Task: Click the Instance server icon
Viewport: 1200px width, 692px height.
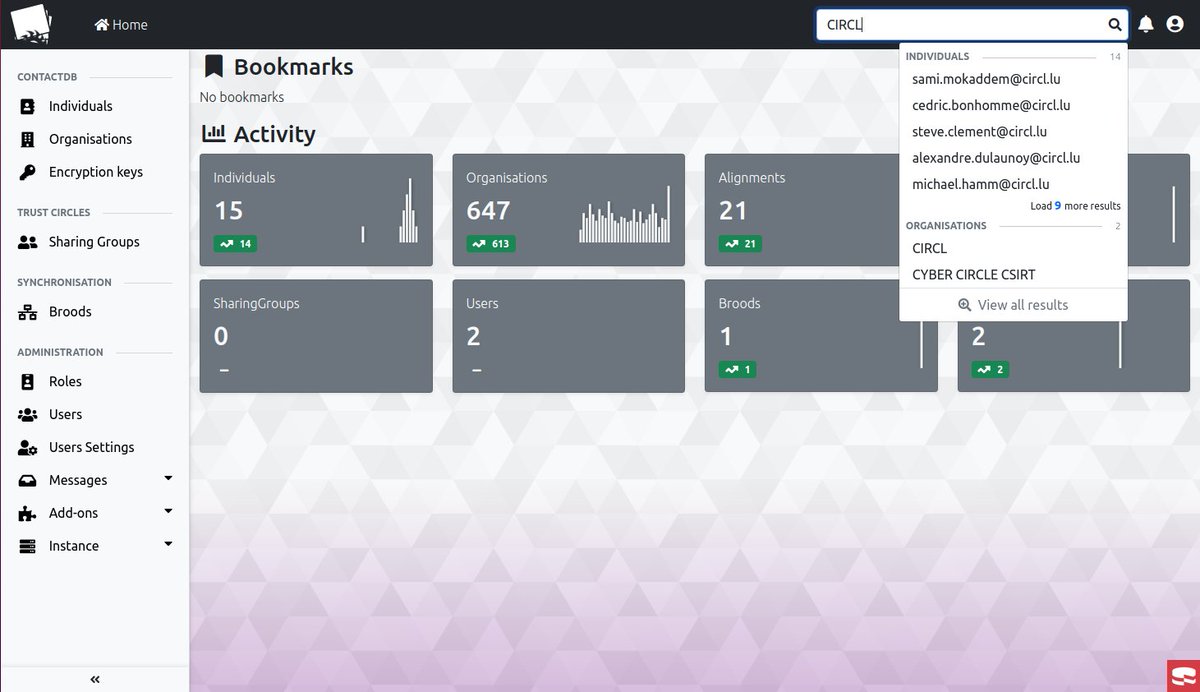Action: (28, 546)
